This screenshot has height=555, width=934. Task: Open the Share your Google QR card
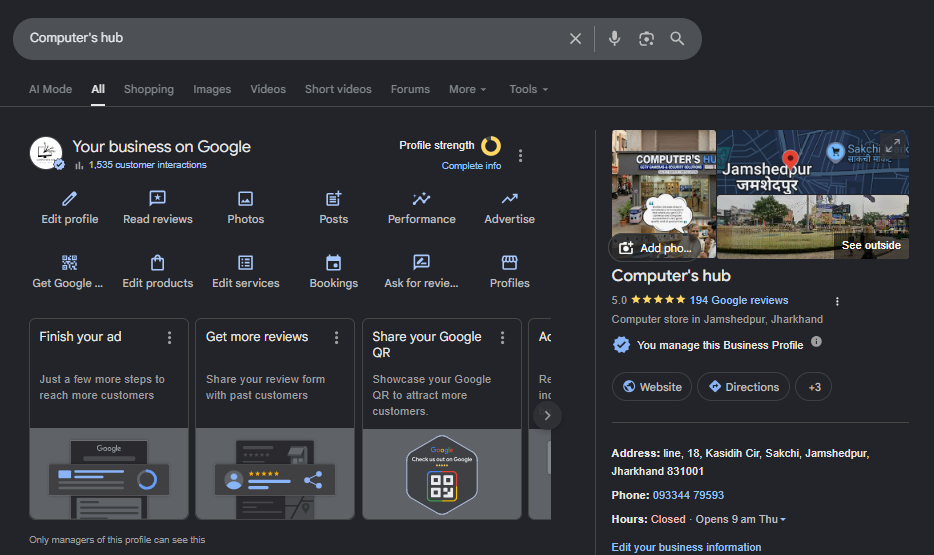coord(442,419)
